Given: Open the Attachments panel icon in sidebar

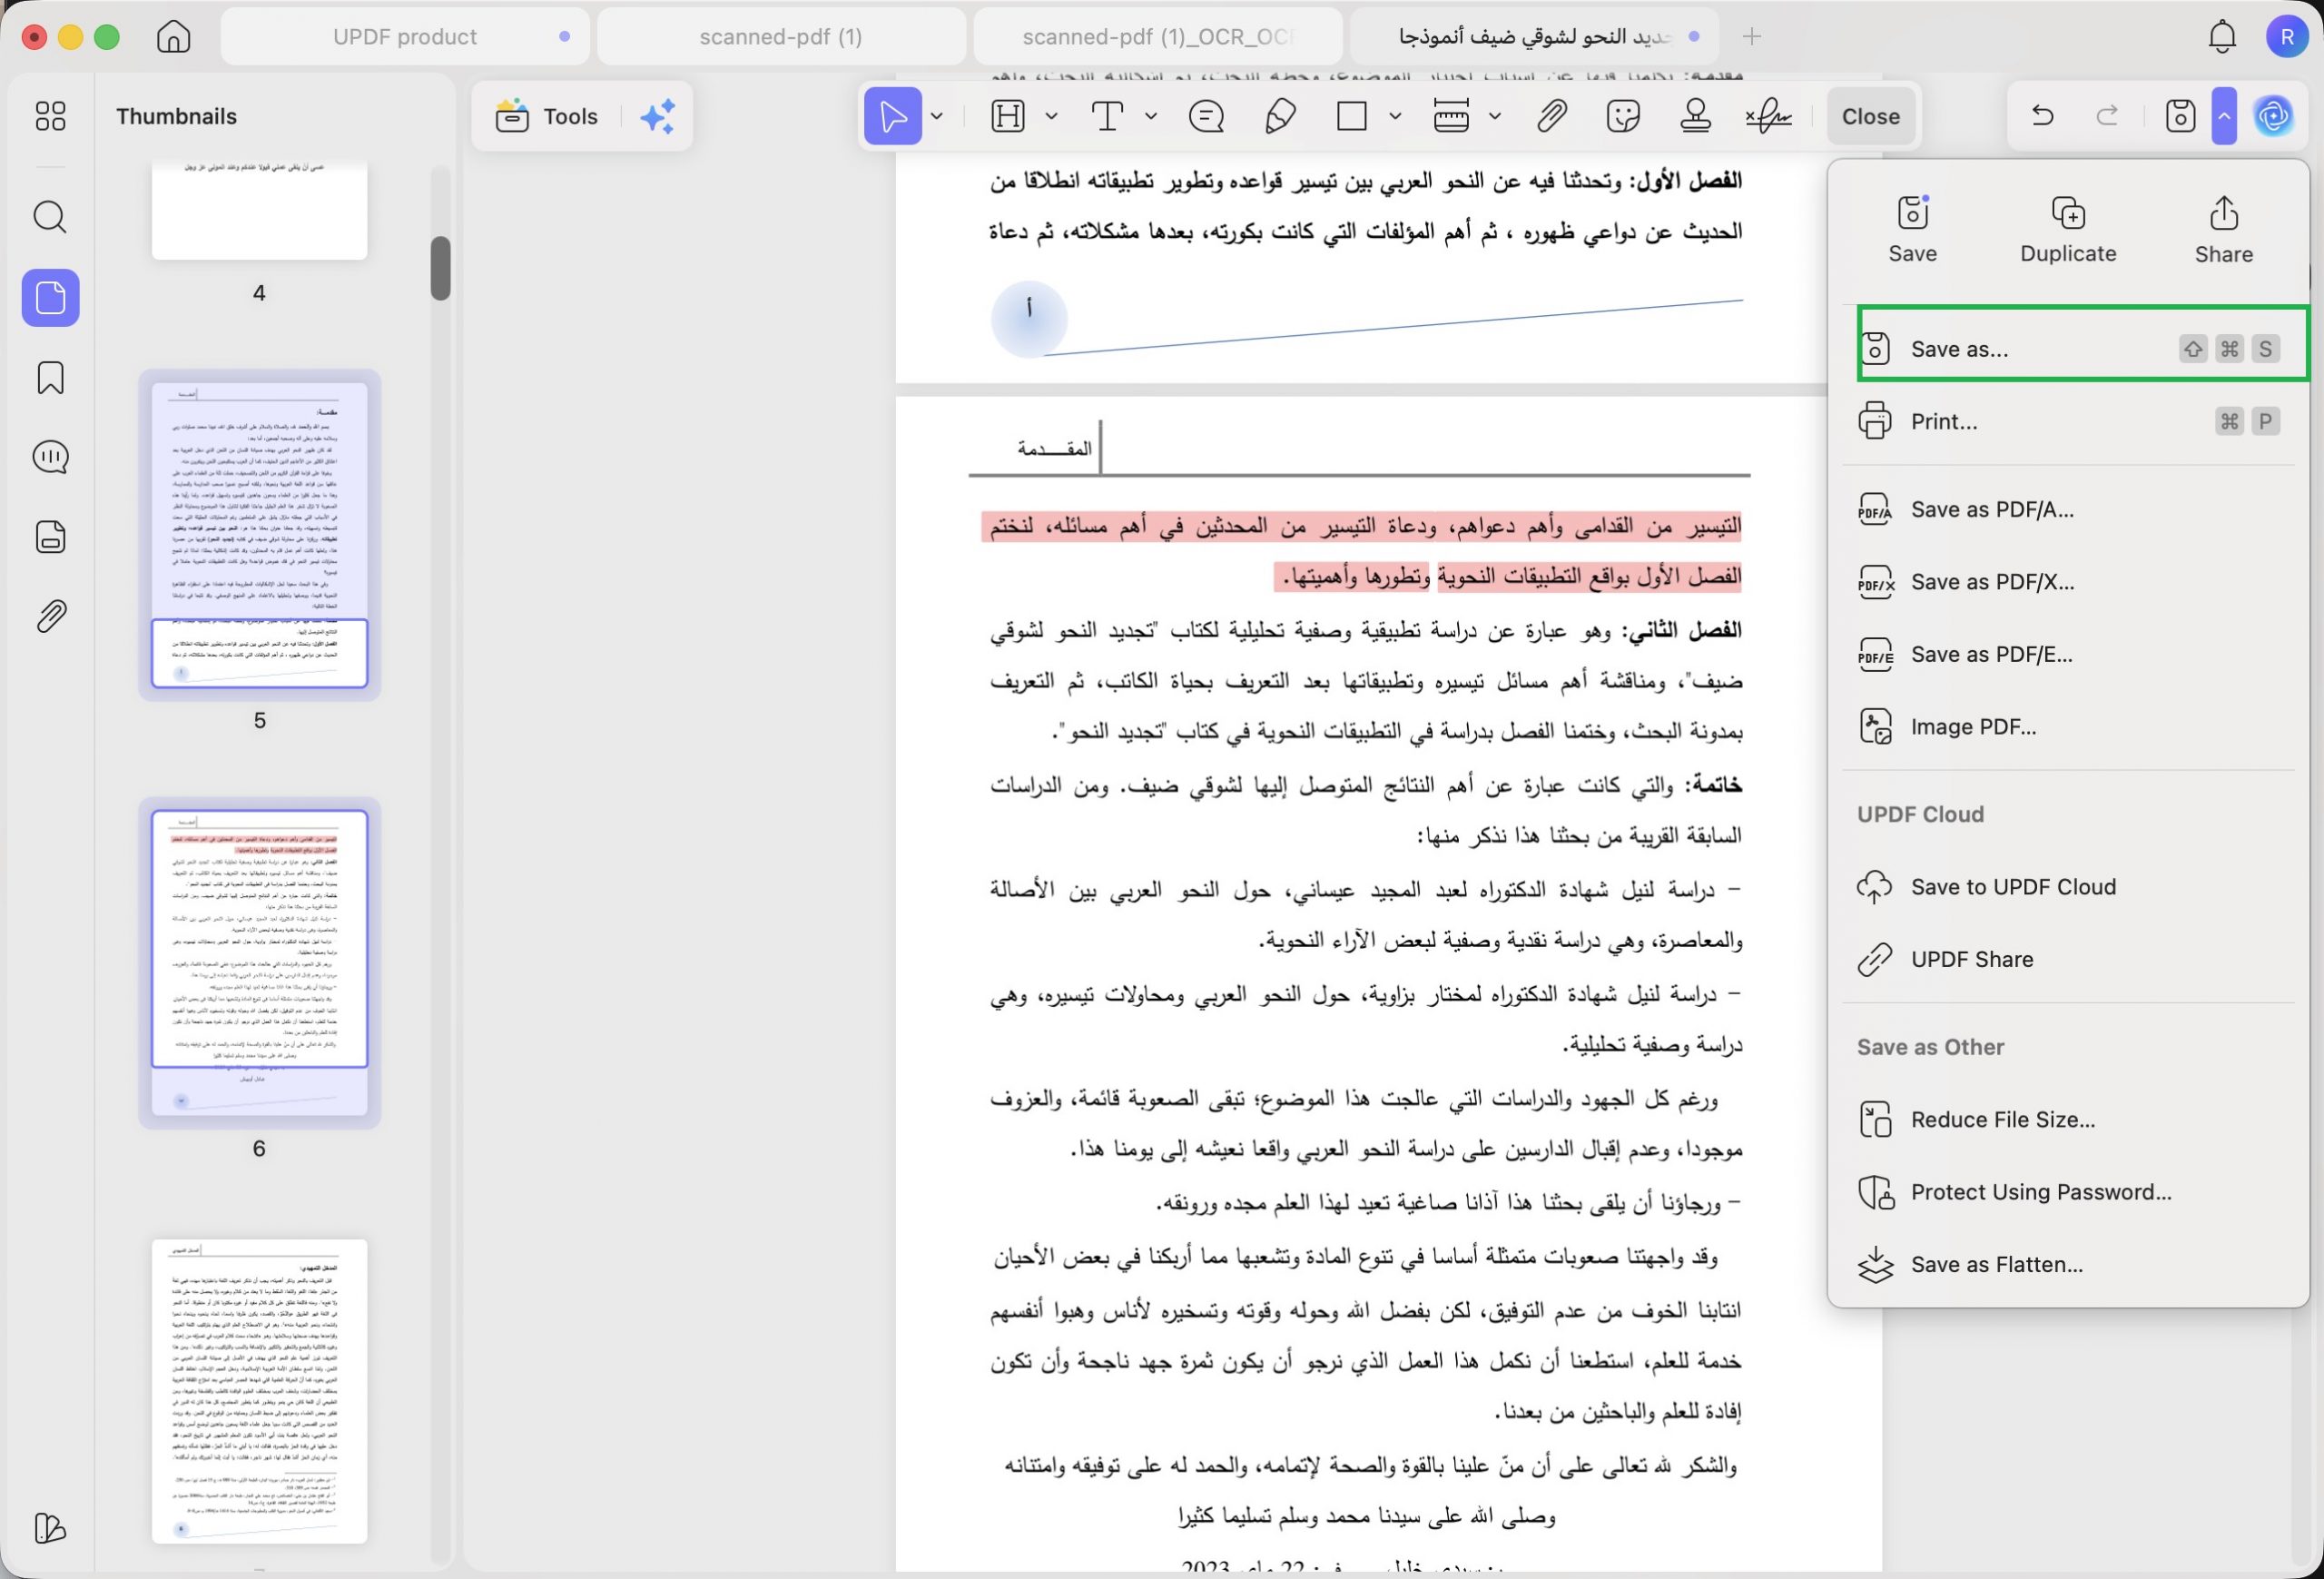Looking at the screenshot, I should coord(50,616).
